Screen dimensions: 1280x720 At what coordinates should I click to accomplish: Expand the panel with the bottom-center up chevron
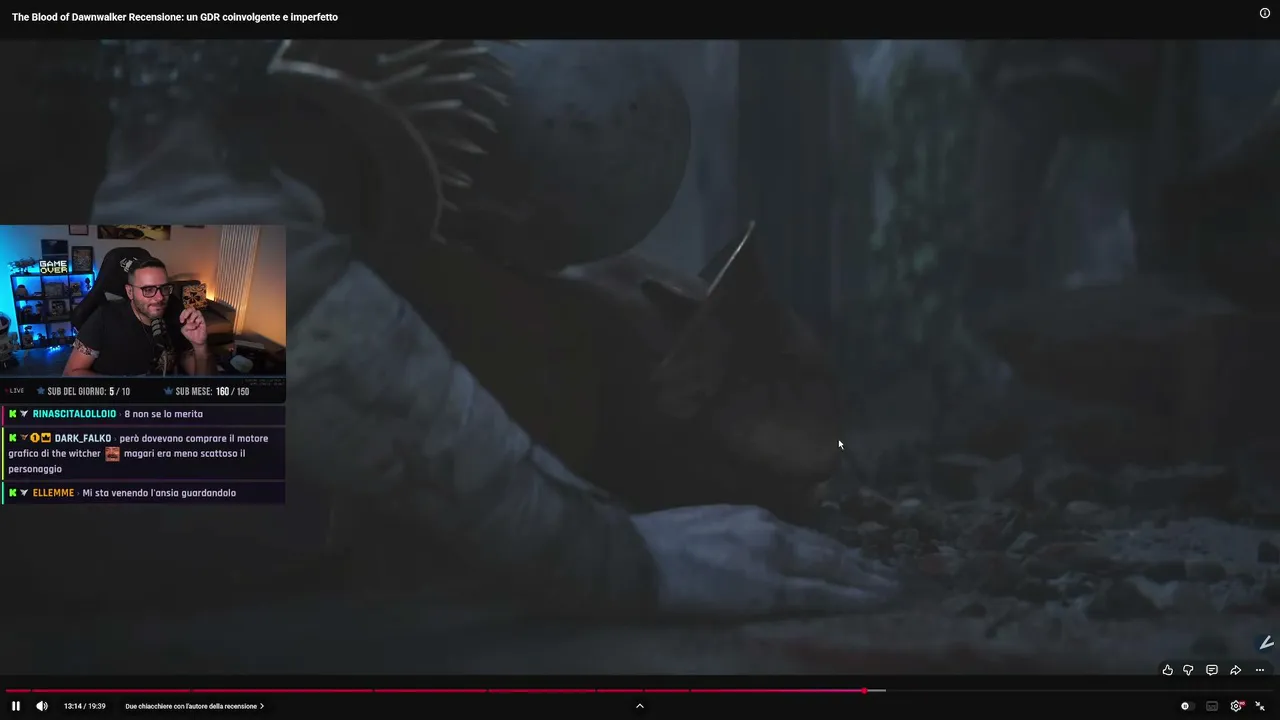pos(640,706)
